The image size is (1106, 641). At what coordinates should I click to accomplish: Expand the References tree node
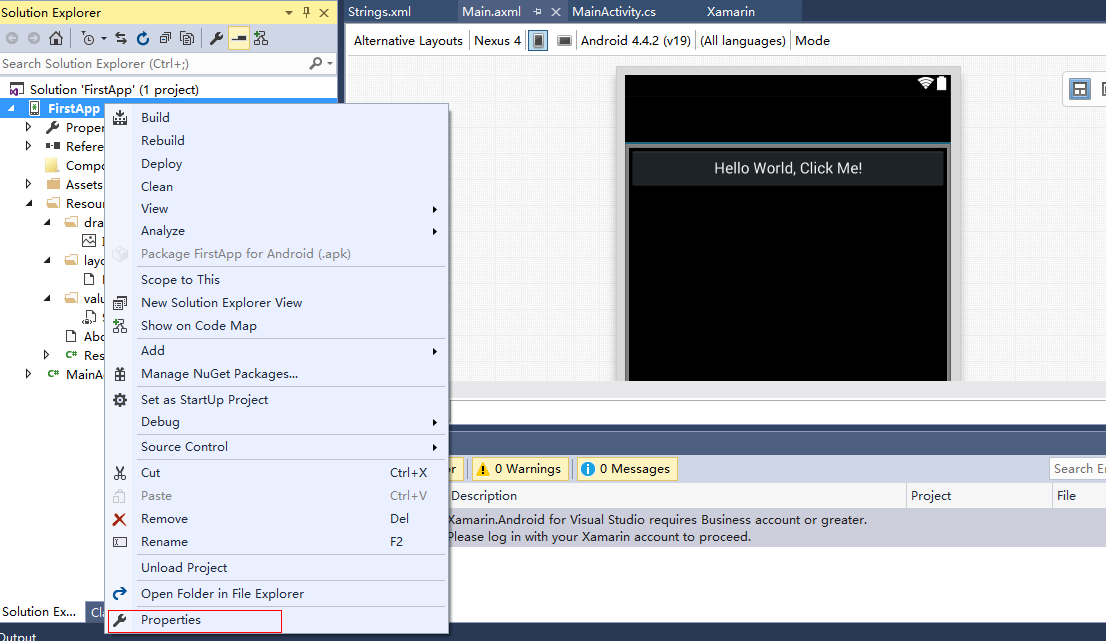(28, 146)
